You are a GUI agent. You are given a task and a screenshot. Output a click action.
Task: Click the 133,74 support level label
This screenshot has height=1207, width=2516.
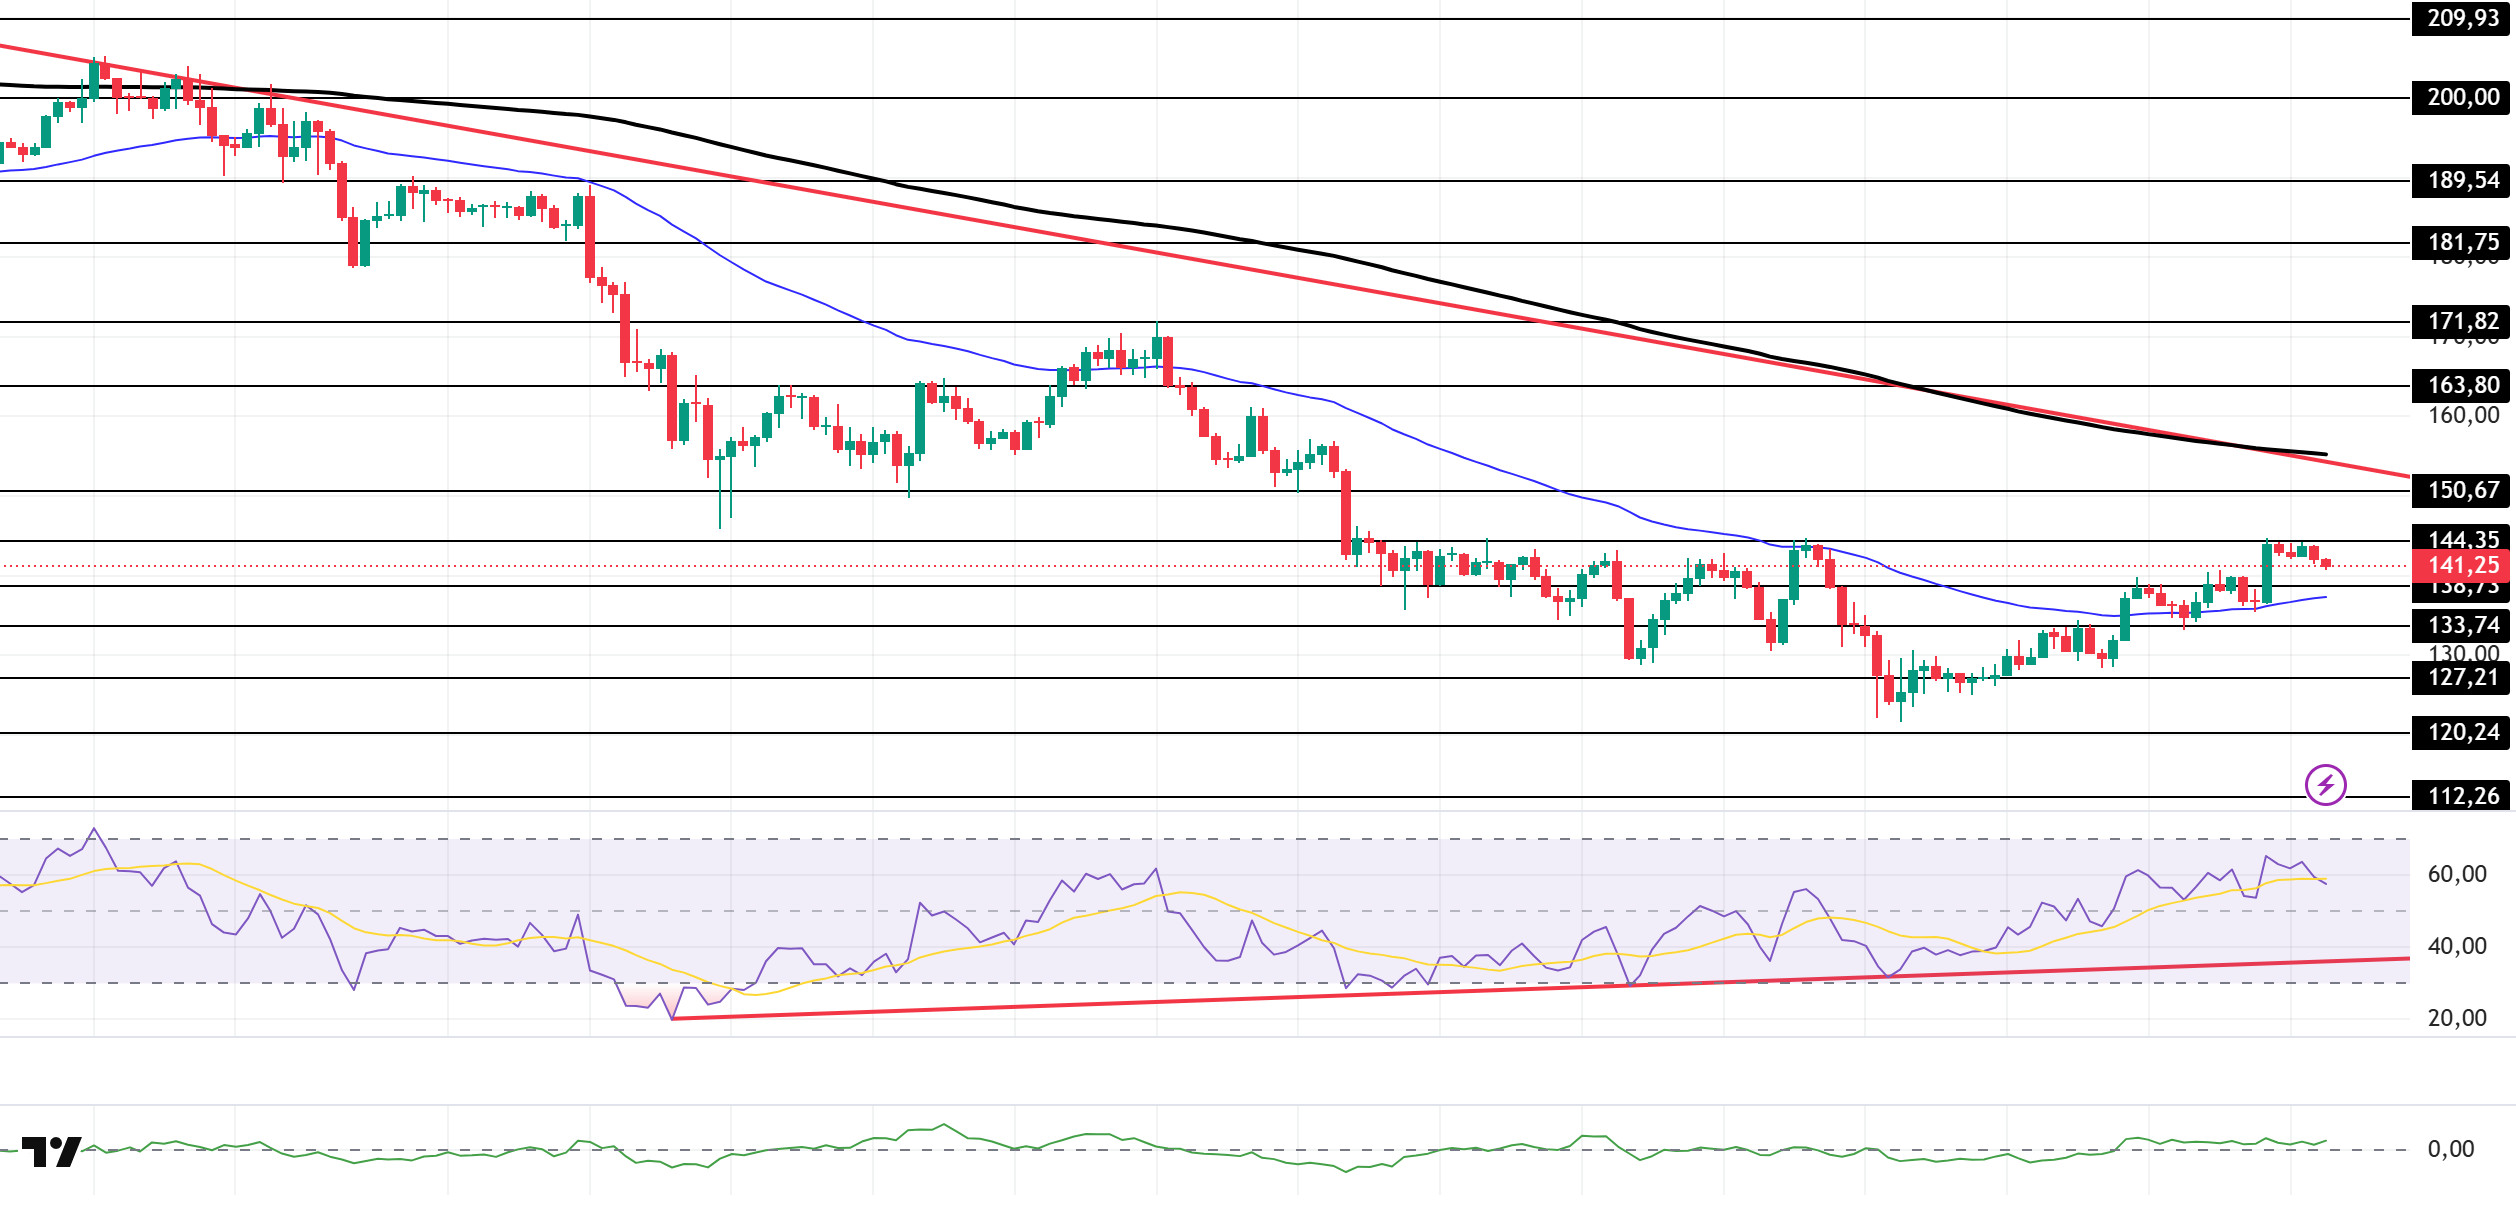2462,626
